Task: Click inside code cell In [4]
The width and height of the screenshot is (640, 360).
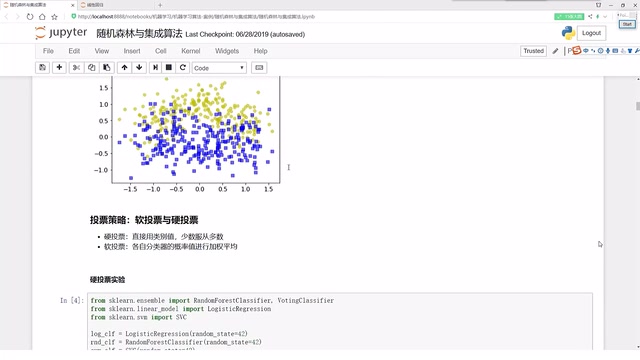Action: point(340,321)
